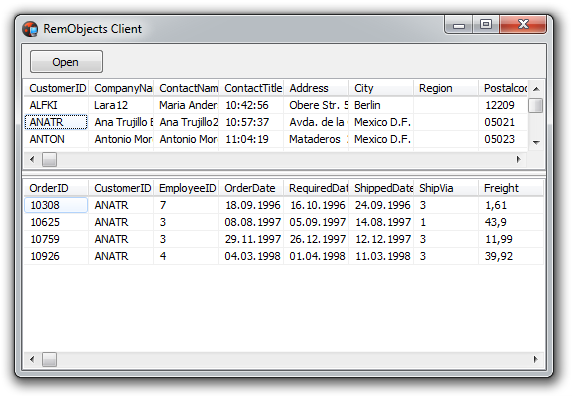Click the shipped date 24.09.1996 cell
572x396 pixels.
click(381, 205)
